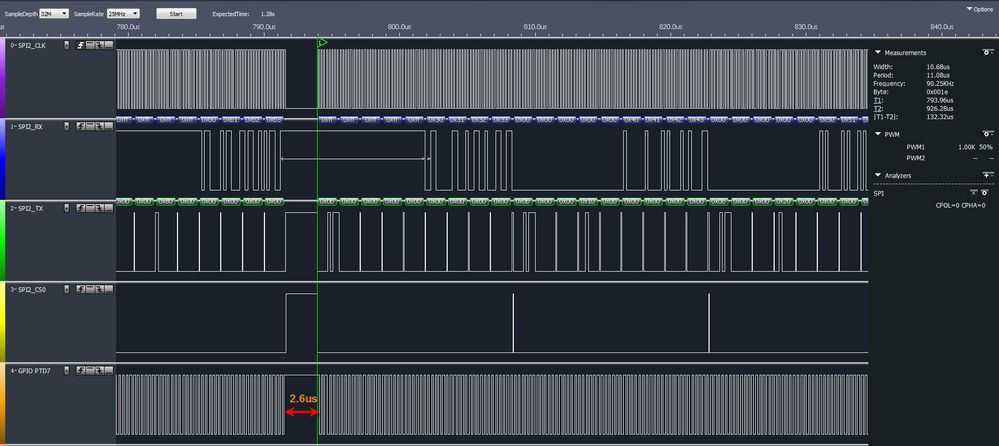Image resolution: width=999 pixels, height=446 pixels.
Task: Set low level trigger on SPI2_CS0
Action: pyautogui.click(x=109, y=289)
